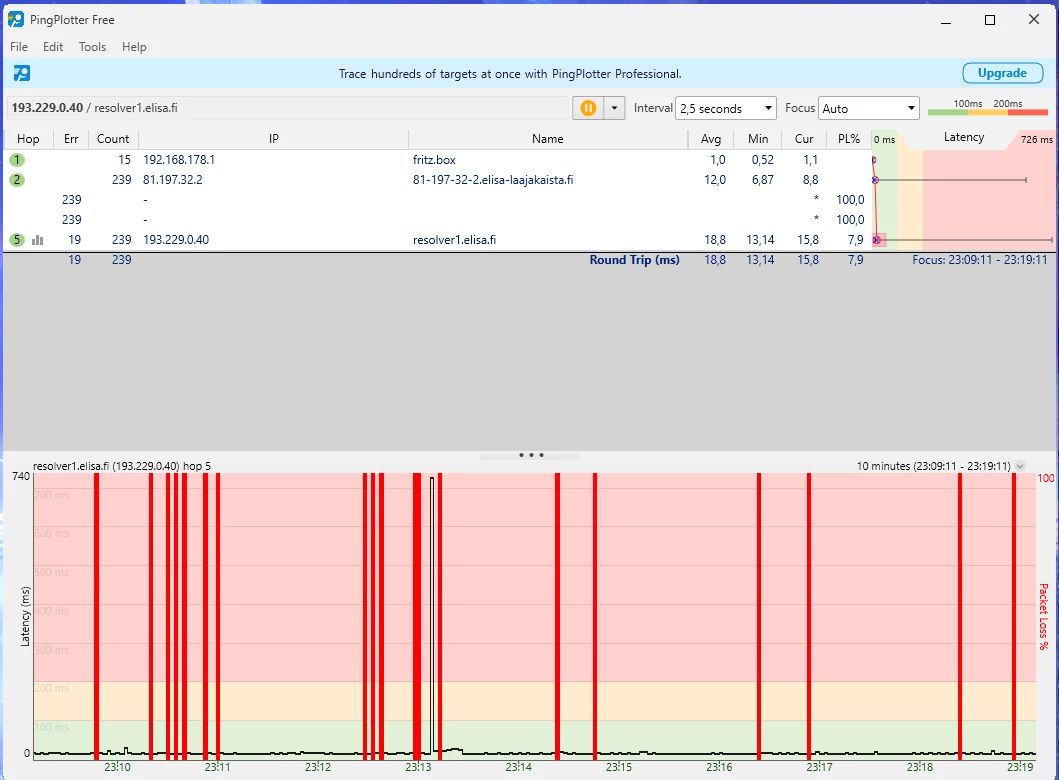The image size is (1059, 780).
Task: Click the PingPlotter logo in the banner
Action: click(21, 73)
